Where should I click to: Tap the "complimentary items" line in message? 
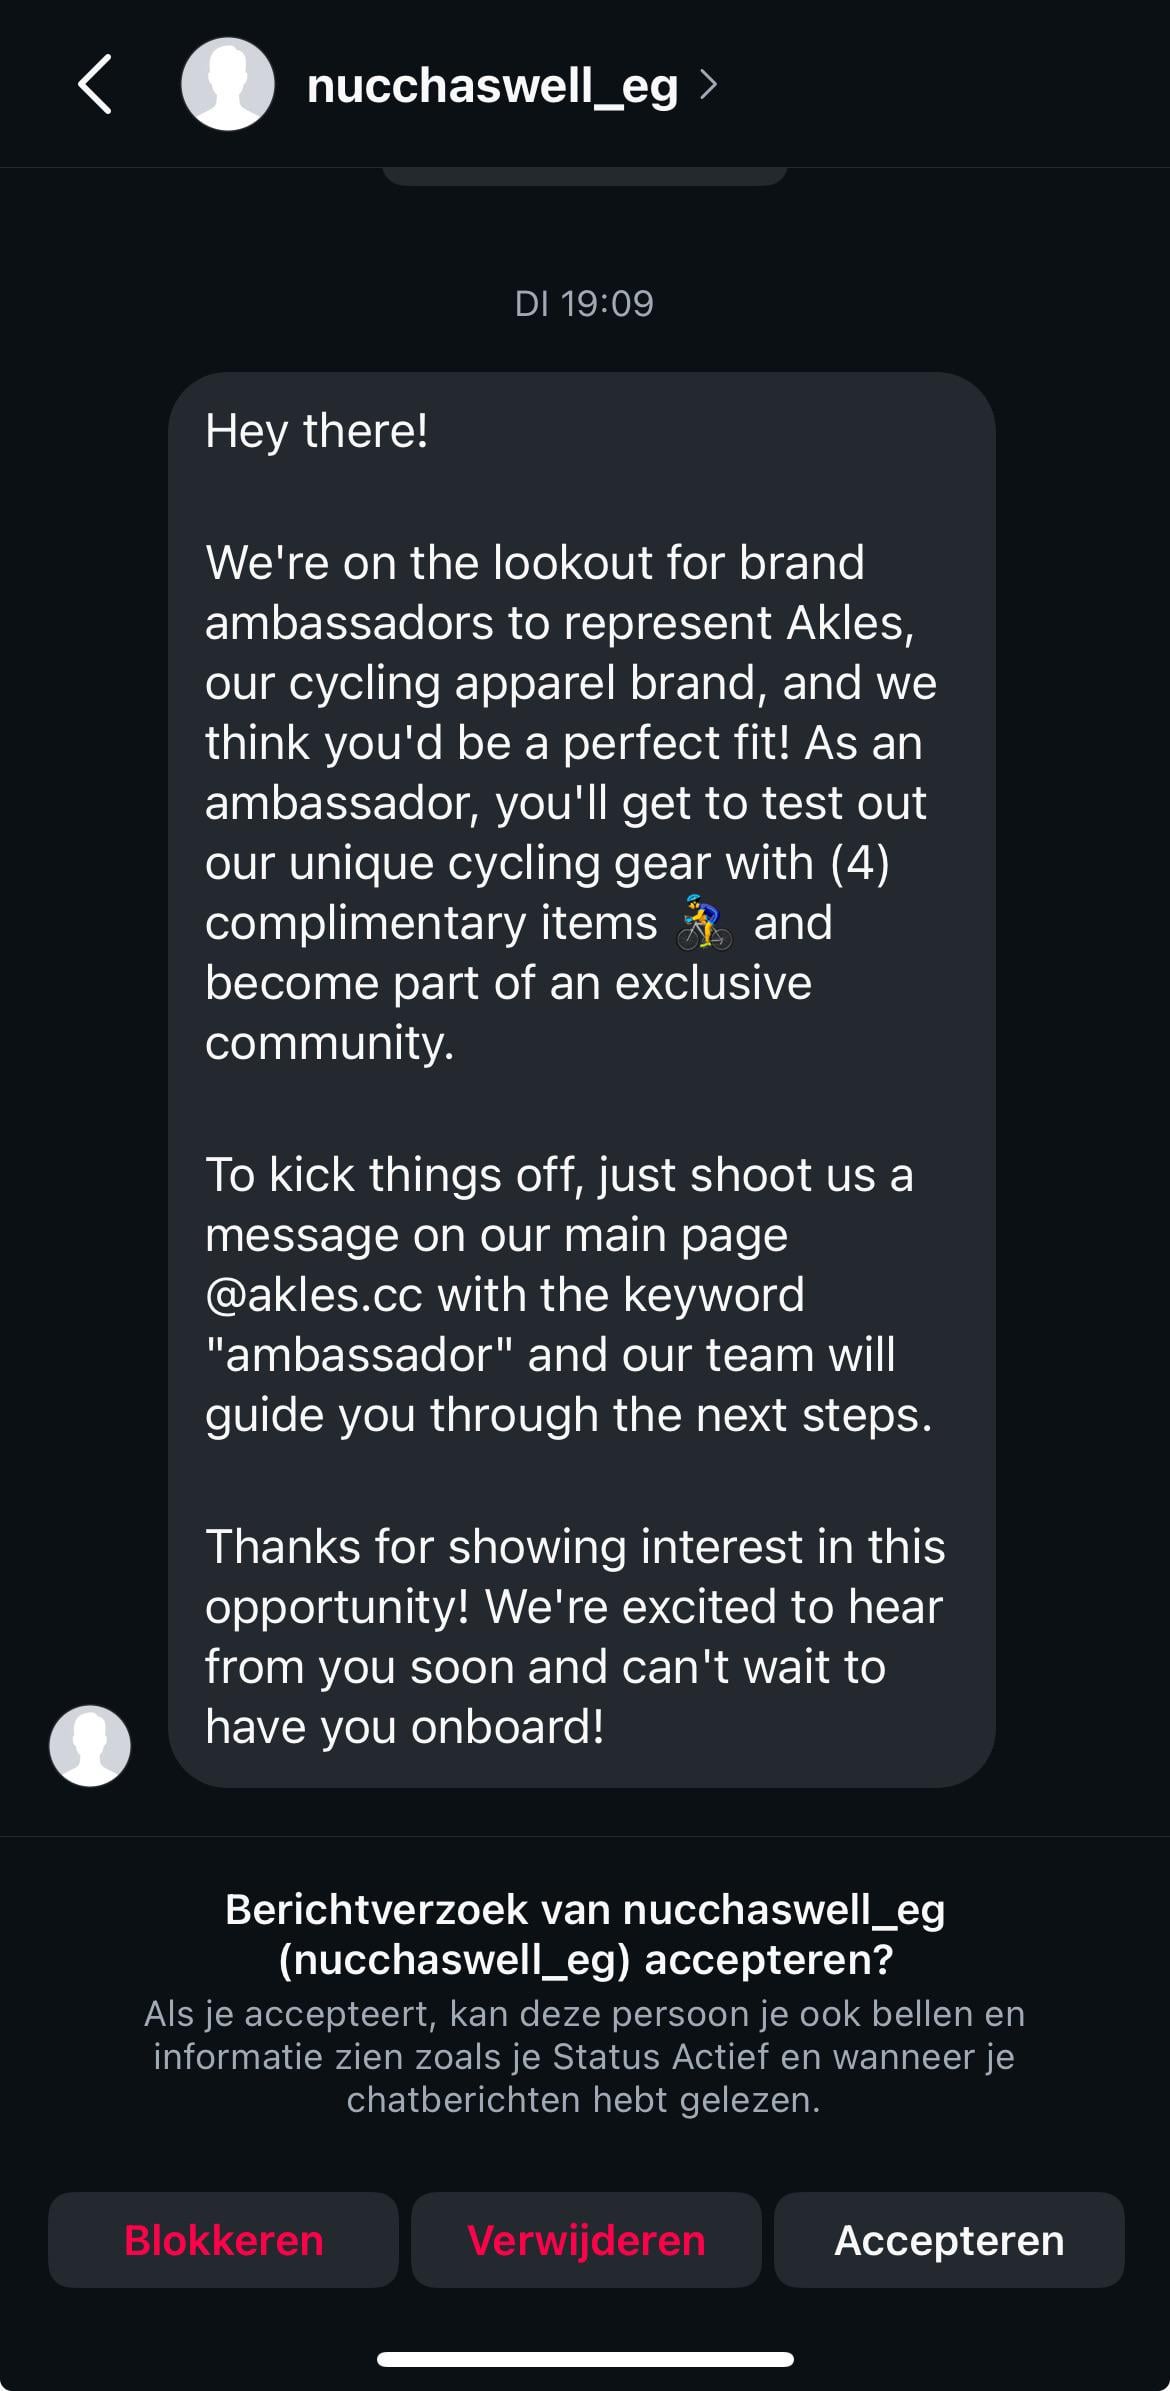coord(431,922)
